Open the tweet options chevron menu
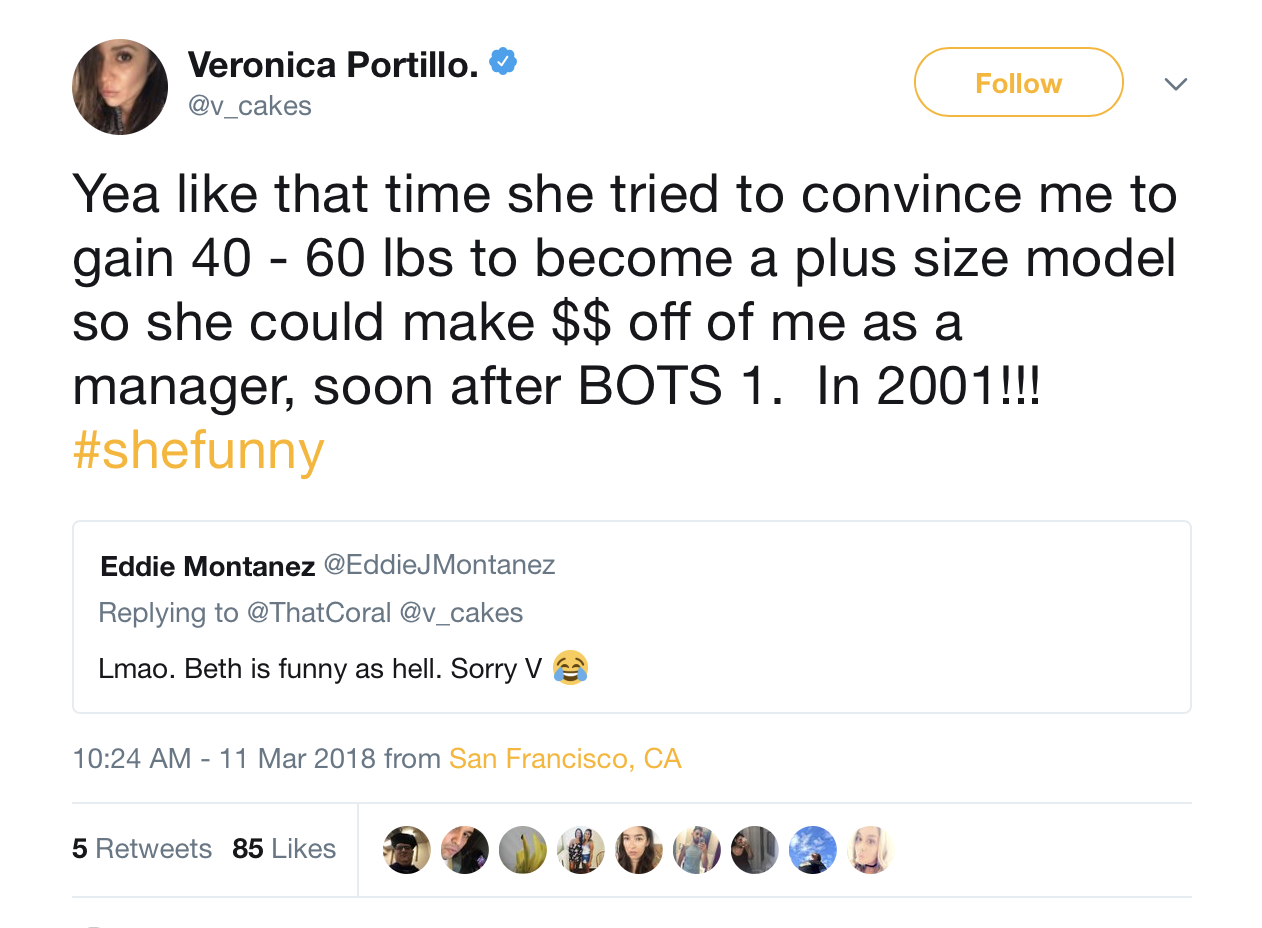Image resolution: width=1262 pixels, height=928 pixels. coord(1176,84)
